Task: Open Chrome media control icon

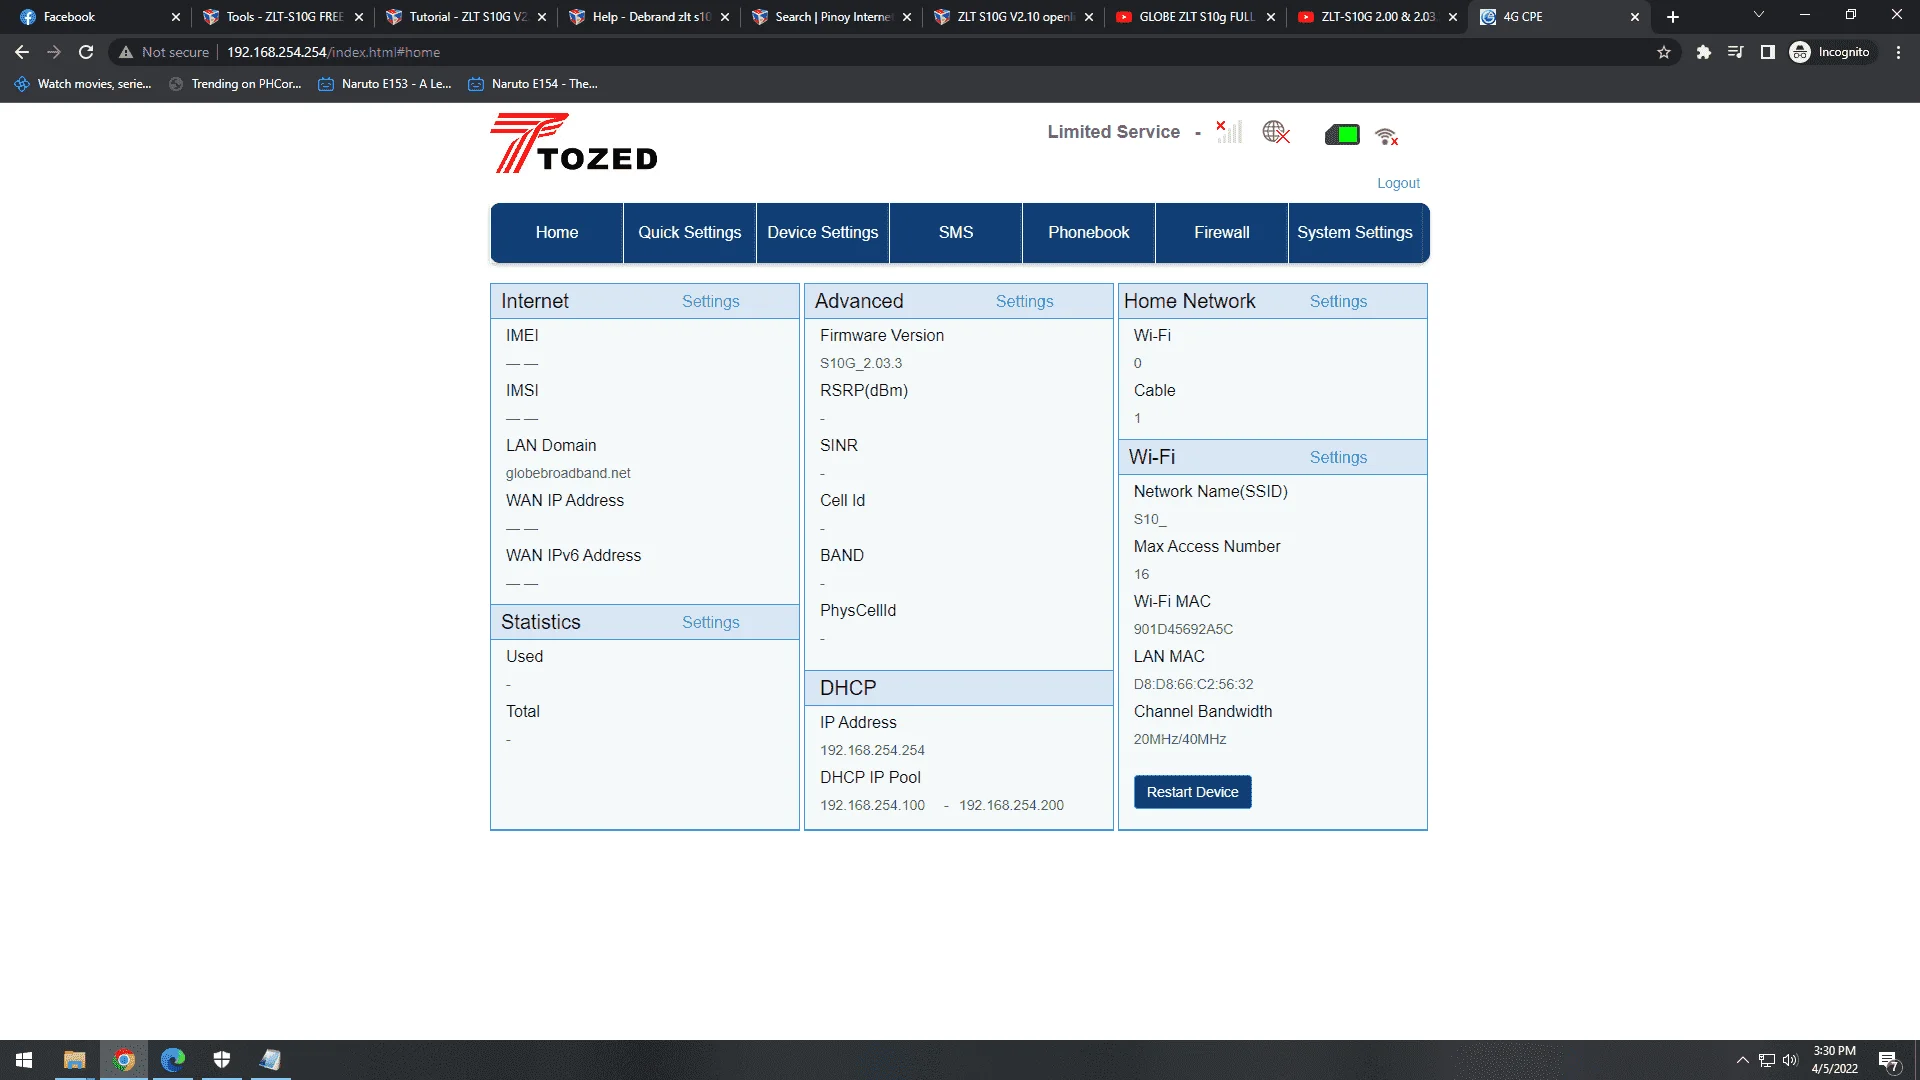Action: [x=1735, y=52]
